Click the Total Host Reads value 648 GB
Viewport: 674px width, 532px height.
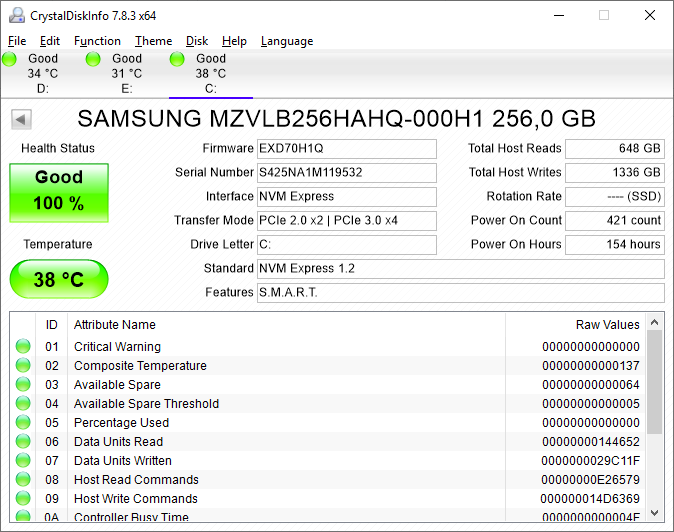(615, 149)
